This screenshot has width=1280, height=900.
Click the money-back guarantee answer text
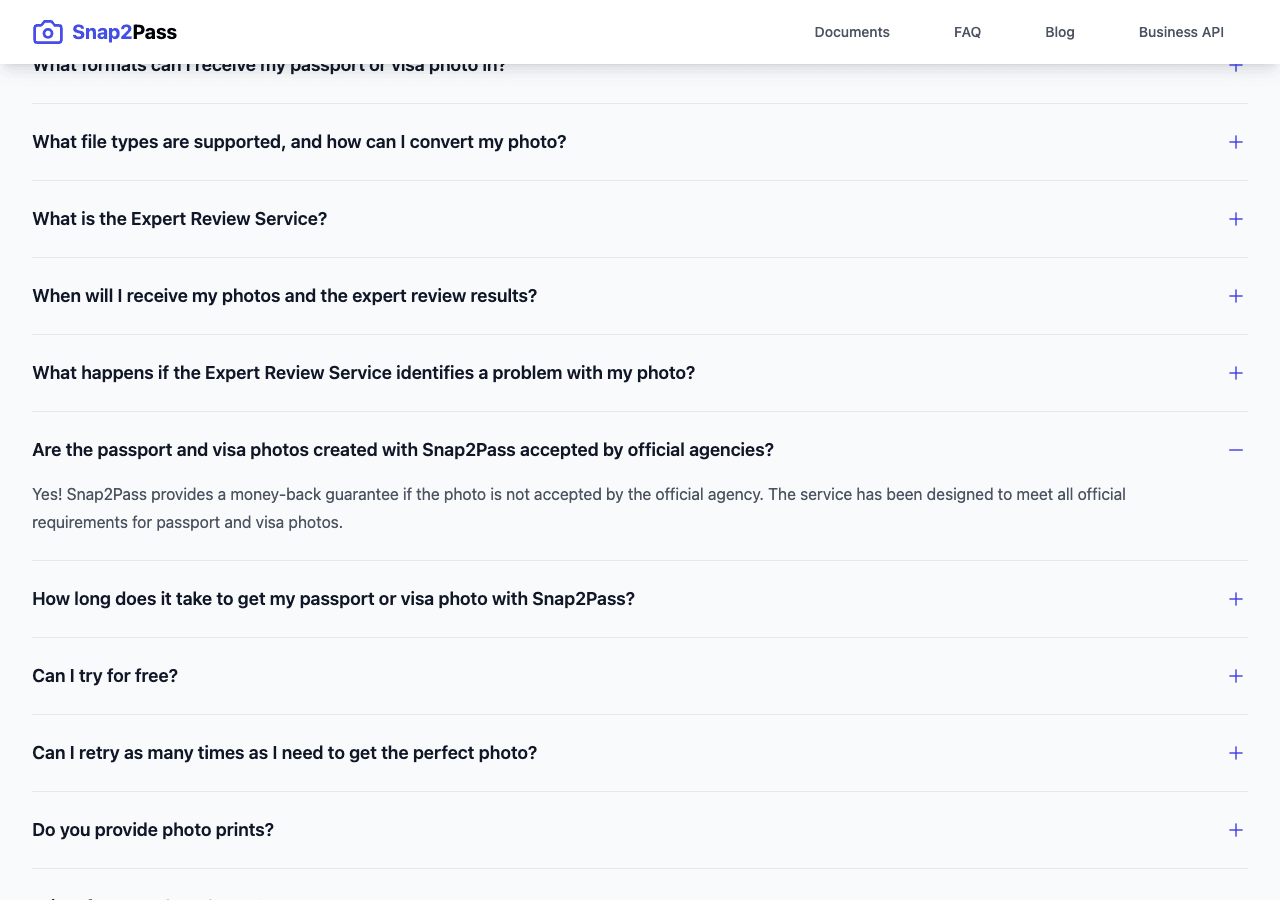tap(579, 508)
